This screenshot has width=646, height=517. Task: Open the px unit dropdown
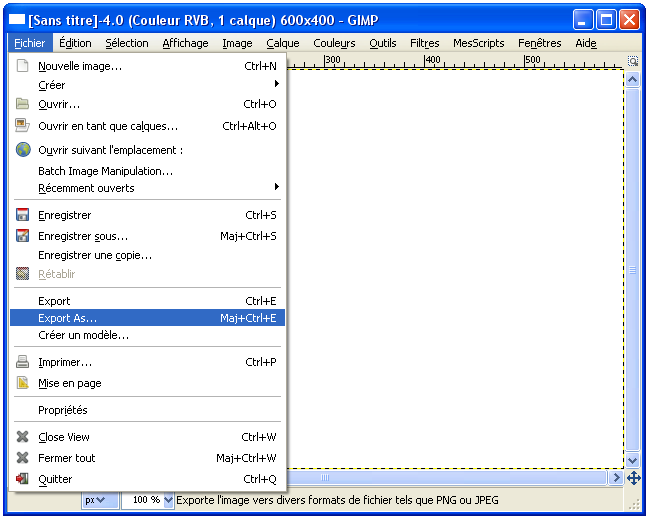(x=100, y=500)
